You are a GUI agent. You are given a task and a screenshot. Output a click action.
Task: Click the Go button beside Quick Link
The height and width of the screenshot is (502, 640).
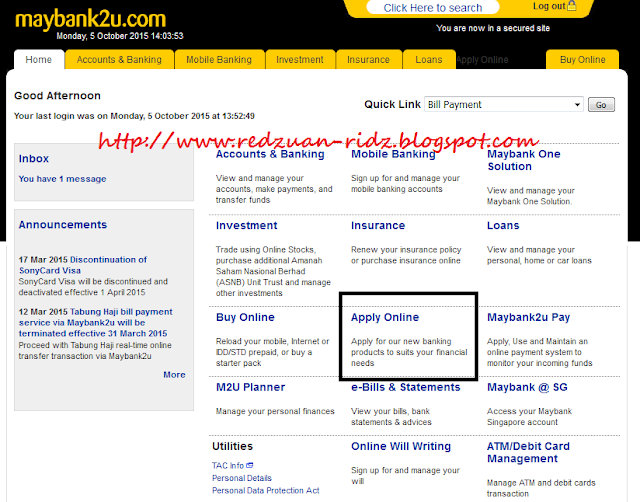click(601, 105)
